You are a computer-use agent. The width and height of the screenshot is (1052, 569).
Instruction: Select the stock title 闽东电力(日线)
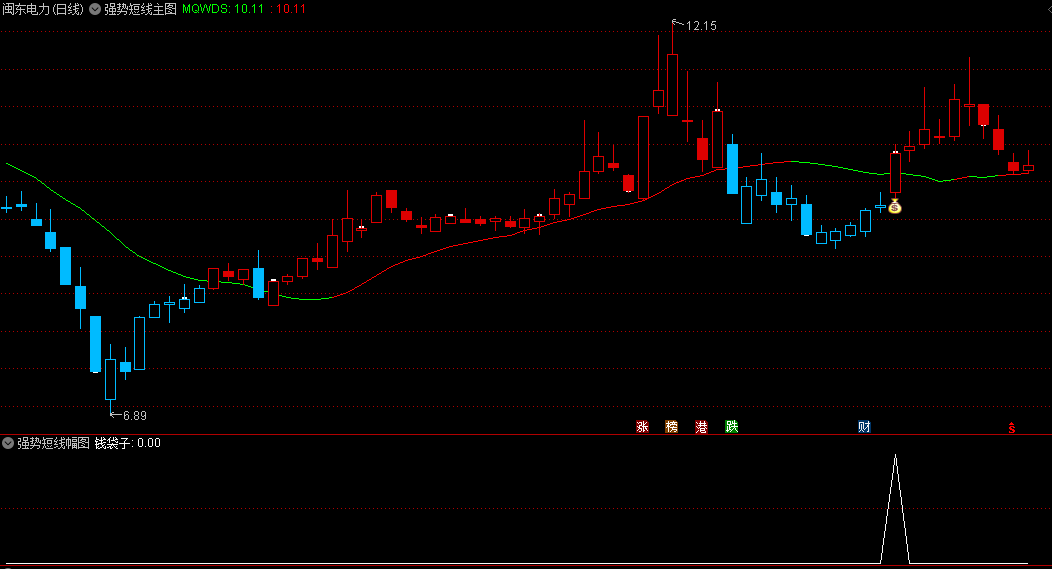point(44,9)
